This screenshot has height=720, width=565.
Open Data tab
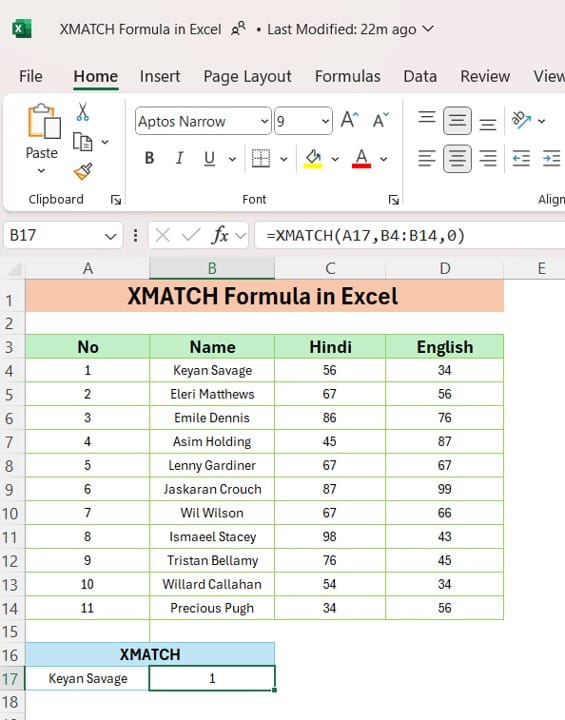[420, 76]
